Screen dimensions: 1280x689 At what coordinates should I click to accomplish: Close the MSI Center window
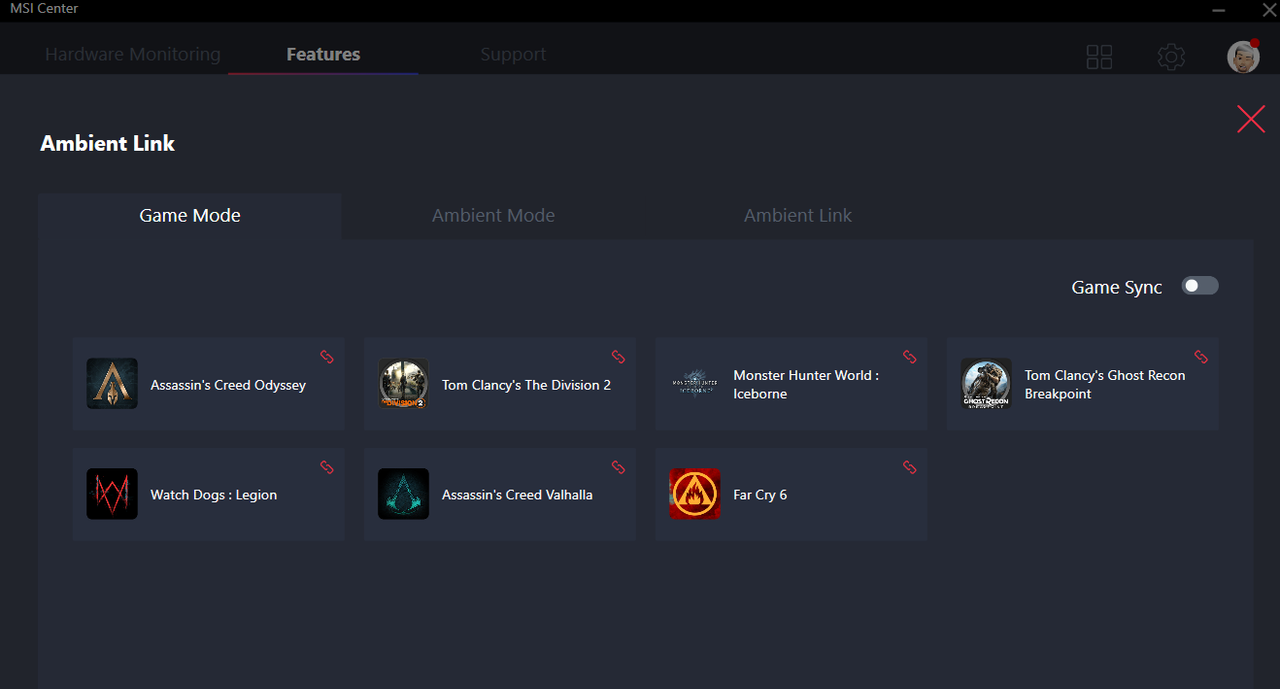coord(1268,9)
